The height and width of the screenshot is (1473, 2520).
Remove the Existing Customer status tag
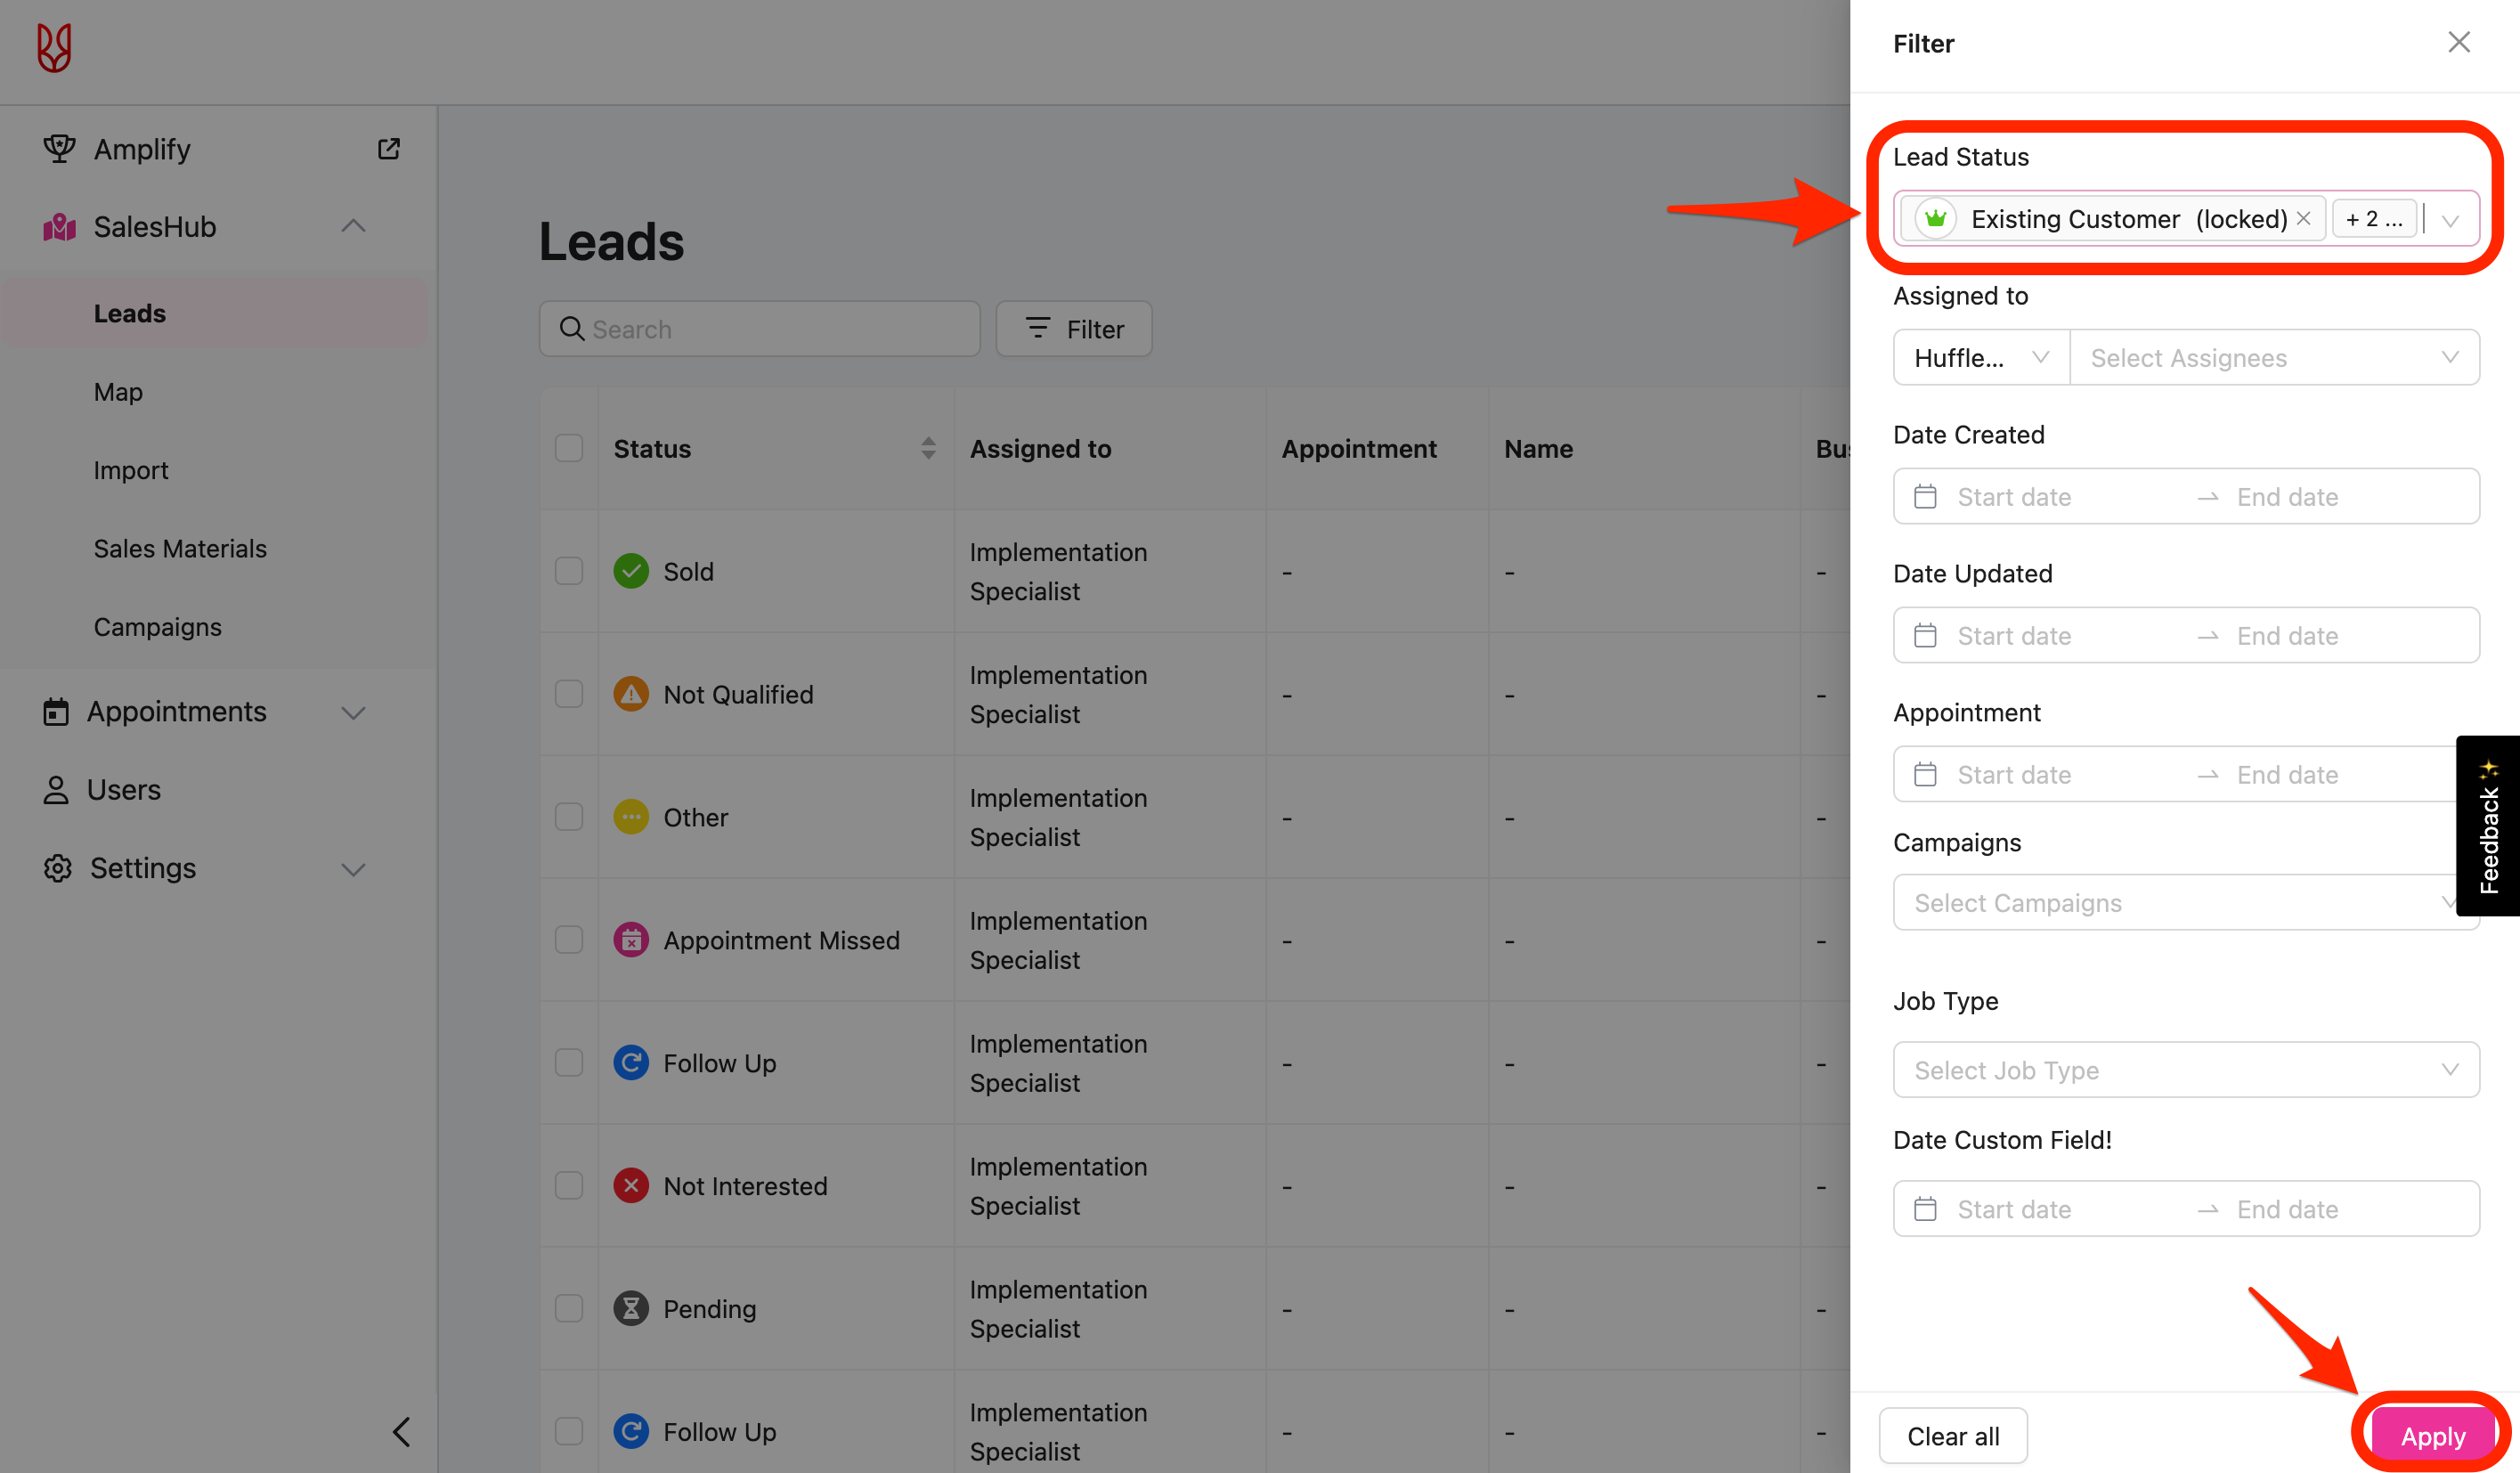tap(2304, 218)
